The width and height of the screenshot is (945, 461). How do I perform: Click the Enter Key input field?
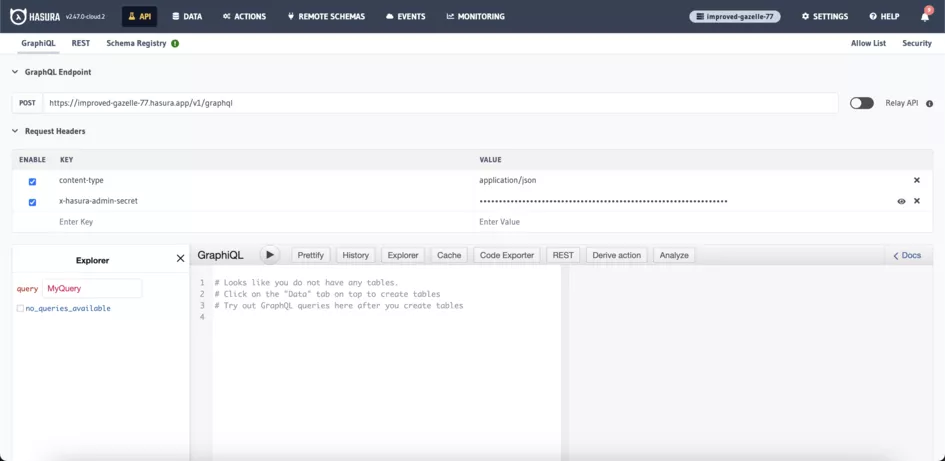click(265, 222)
